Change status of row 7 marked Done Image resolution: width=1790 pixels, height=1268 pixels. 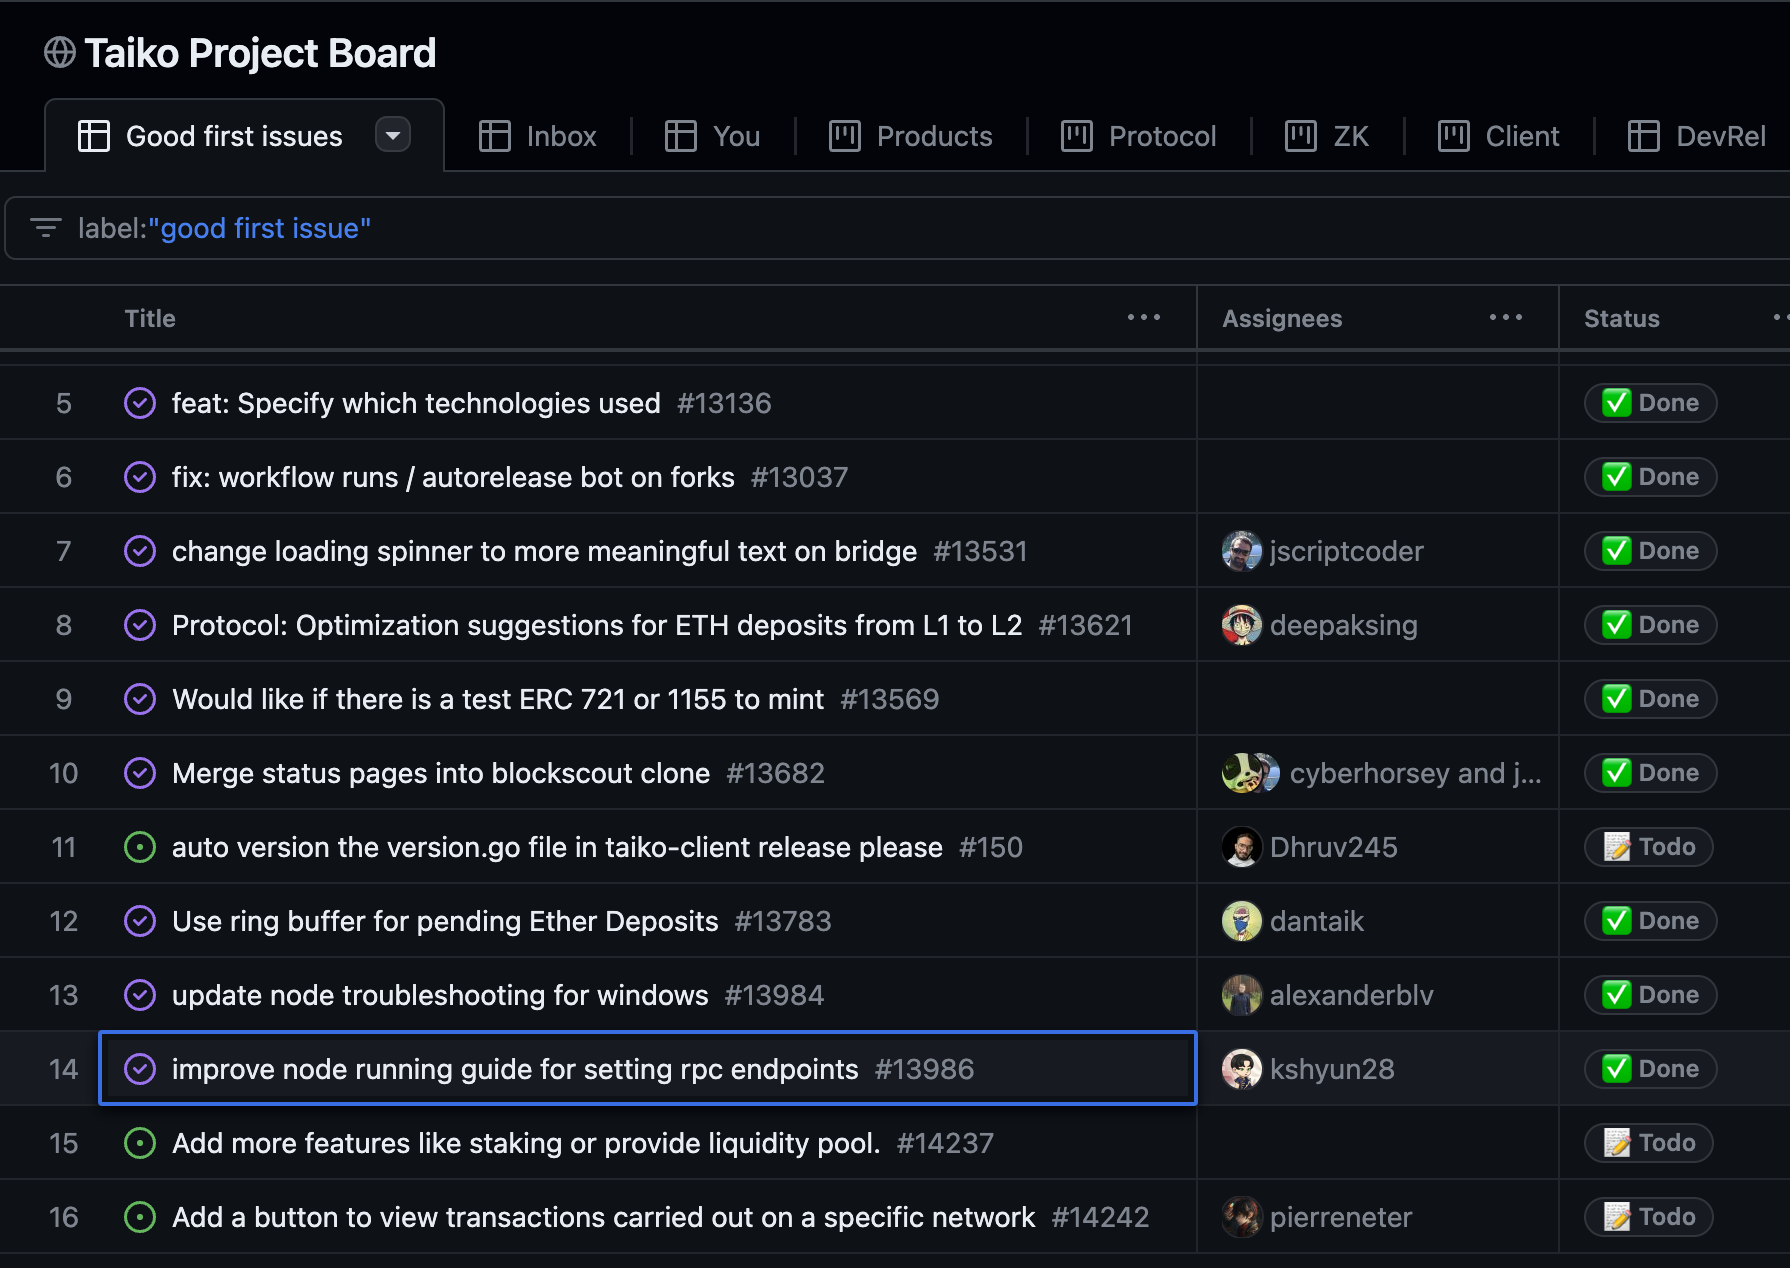pyautogui.click(x=1651, y=551)
